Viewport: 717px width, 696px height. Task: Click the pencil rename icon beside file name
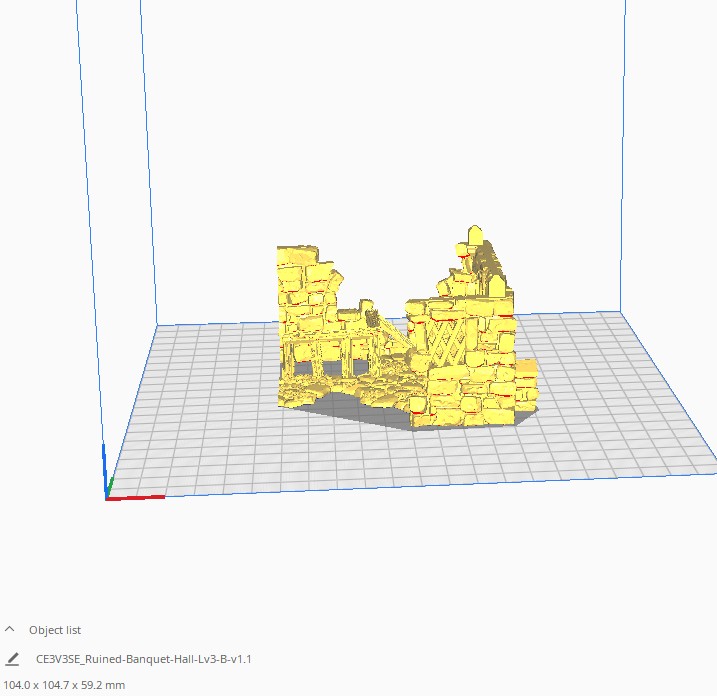click(12, 659)
